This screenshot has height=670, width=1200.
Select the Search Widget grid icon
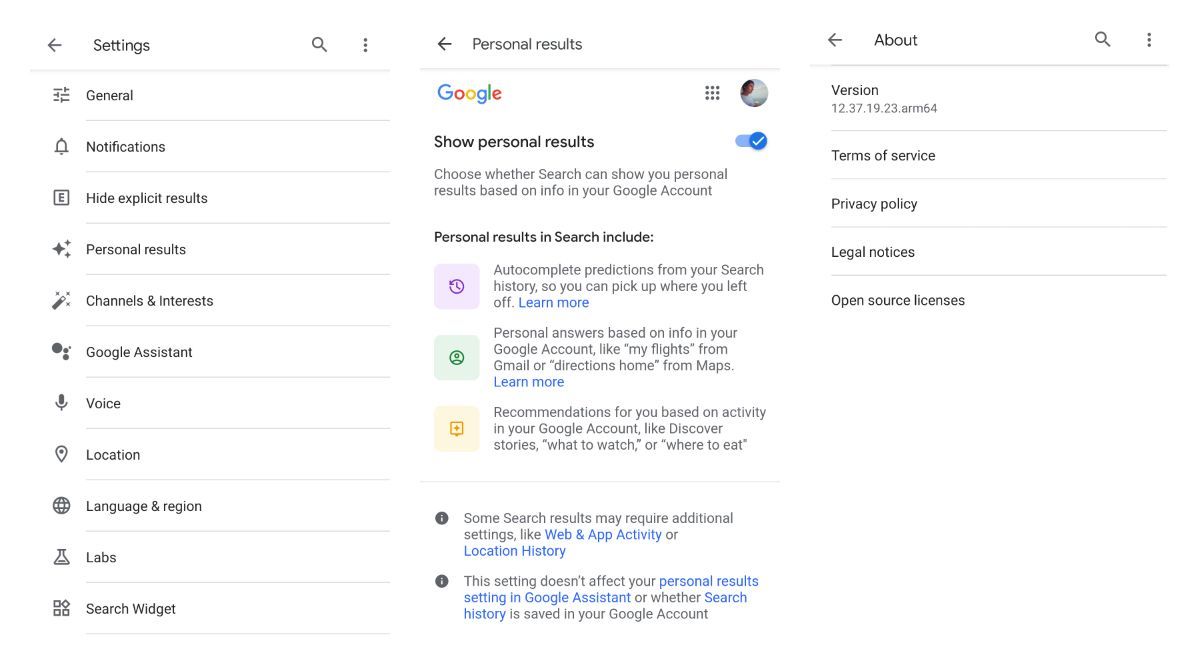pos(60,608)
